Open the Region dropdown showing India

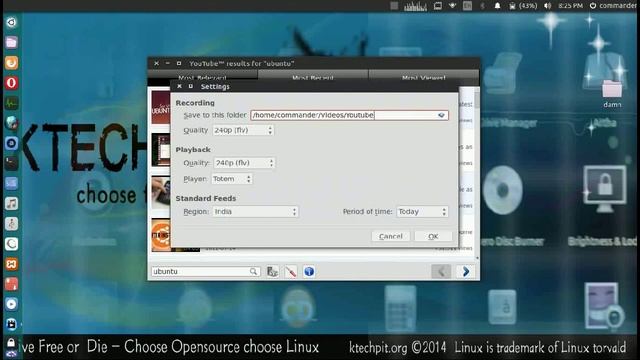(x=255, y=211)
